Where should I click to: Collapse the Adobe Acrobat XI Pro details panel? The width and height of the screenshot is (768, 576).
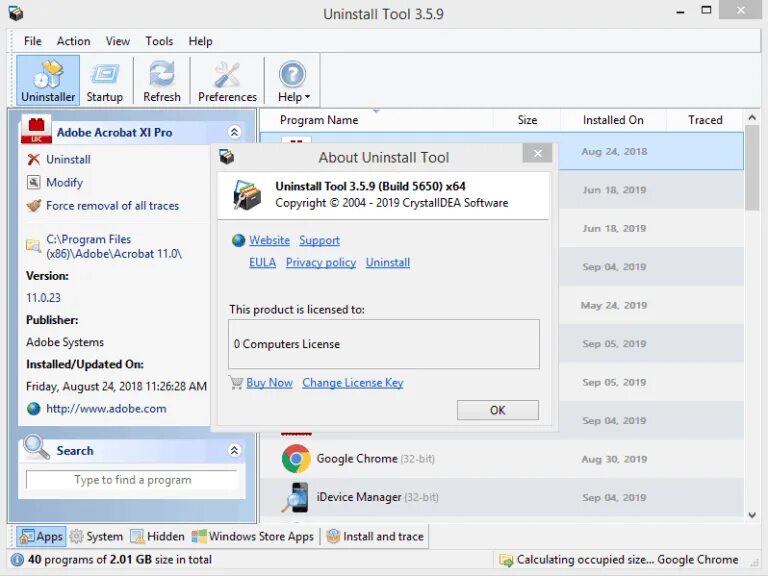pyautogui.click(x=235, y=132)
